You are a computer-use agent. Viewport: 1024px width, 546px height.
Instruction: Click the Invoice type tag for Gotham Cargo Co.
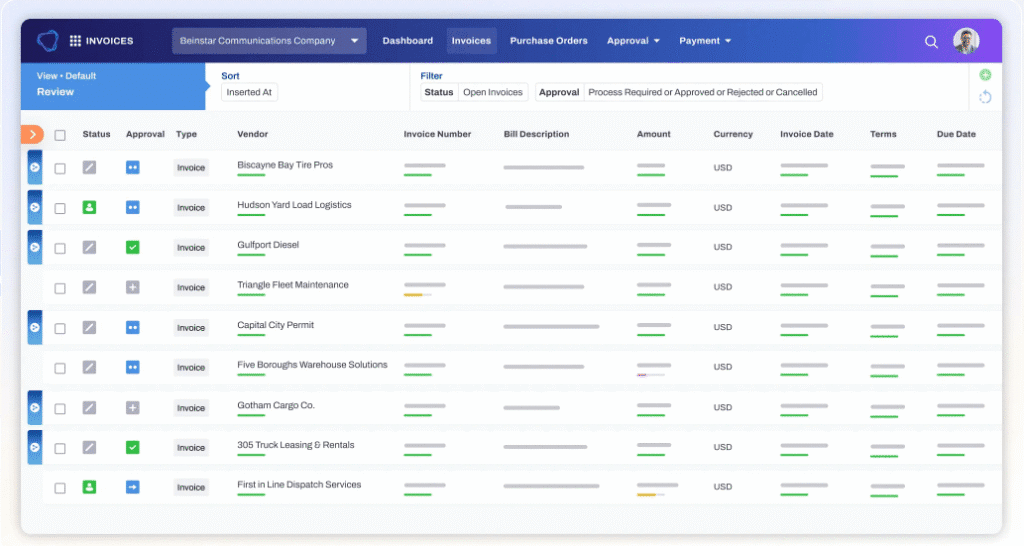(191, 408)
